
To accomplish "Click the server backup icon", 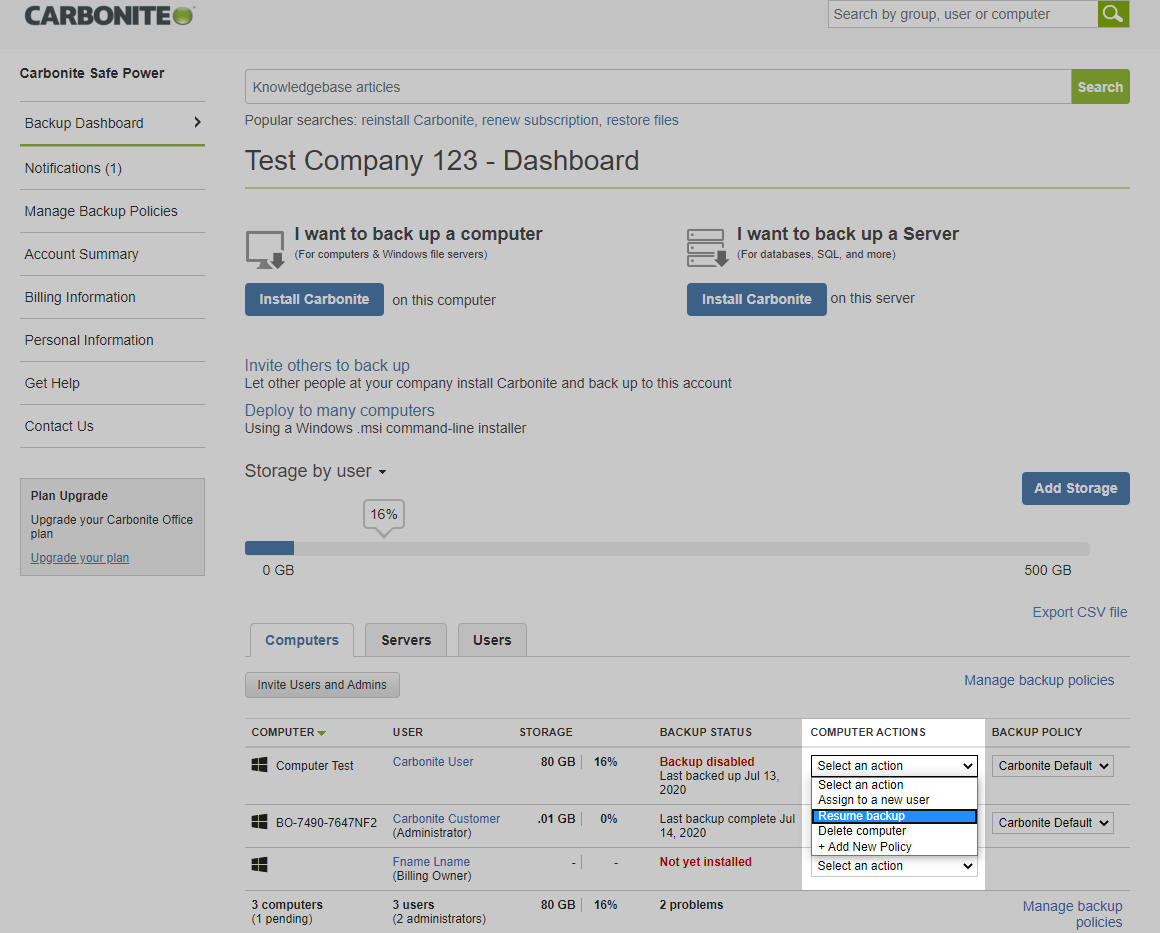I will tap(707, 248).
